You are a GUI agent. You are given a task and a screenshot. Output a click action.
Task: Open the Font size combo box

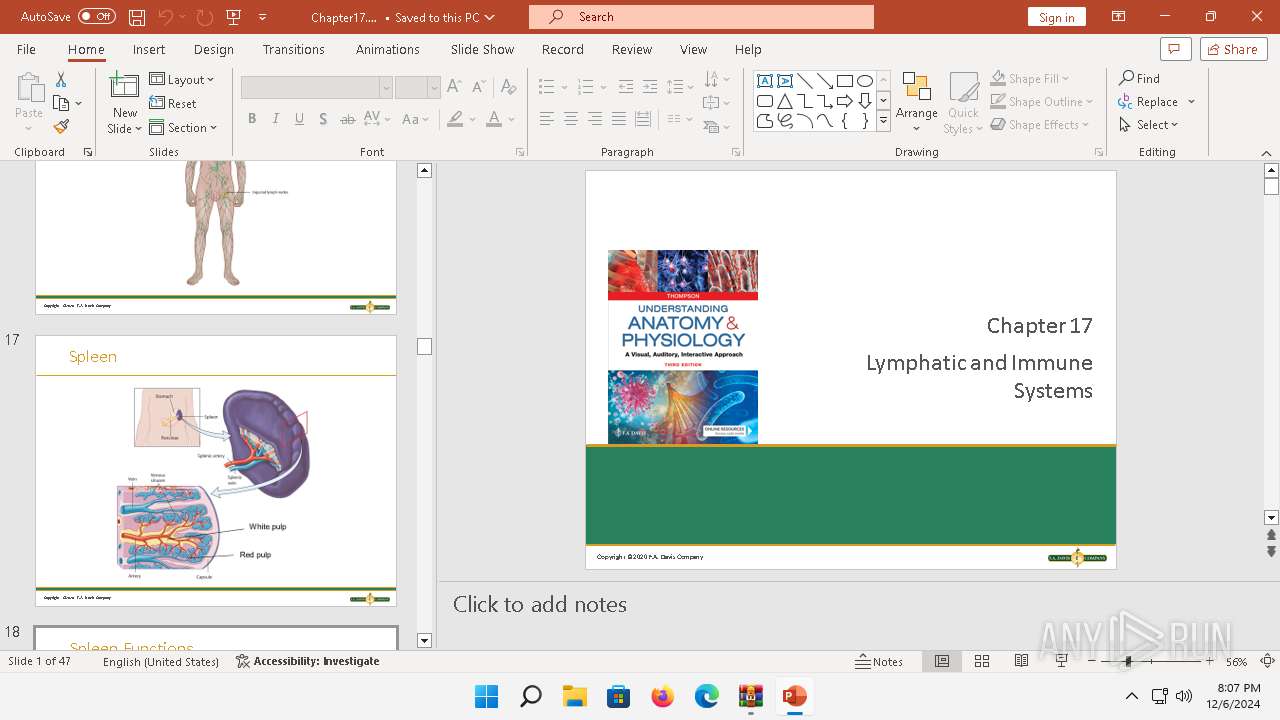pos(417,88)
